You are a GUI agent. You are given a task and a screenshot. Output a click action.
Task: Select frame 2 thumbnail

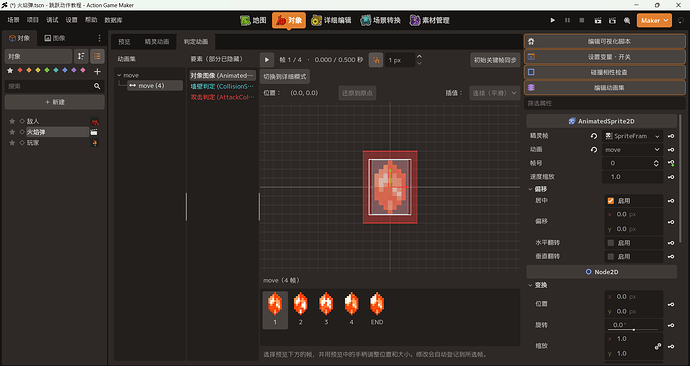[x=301, y=309]
